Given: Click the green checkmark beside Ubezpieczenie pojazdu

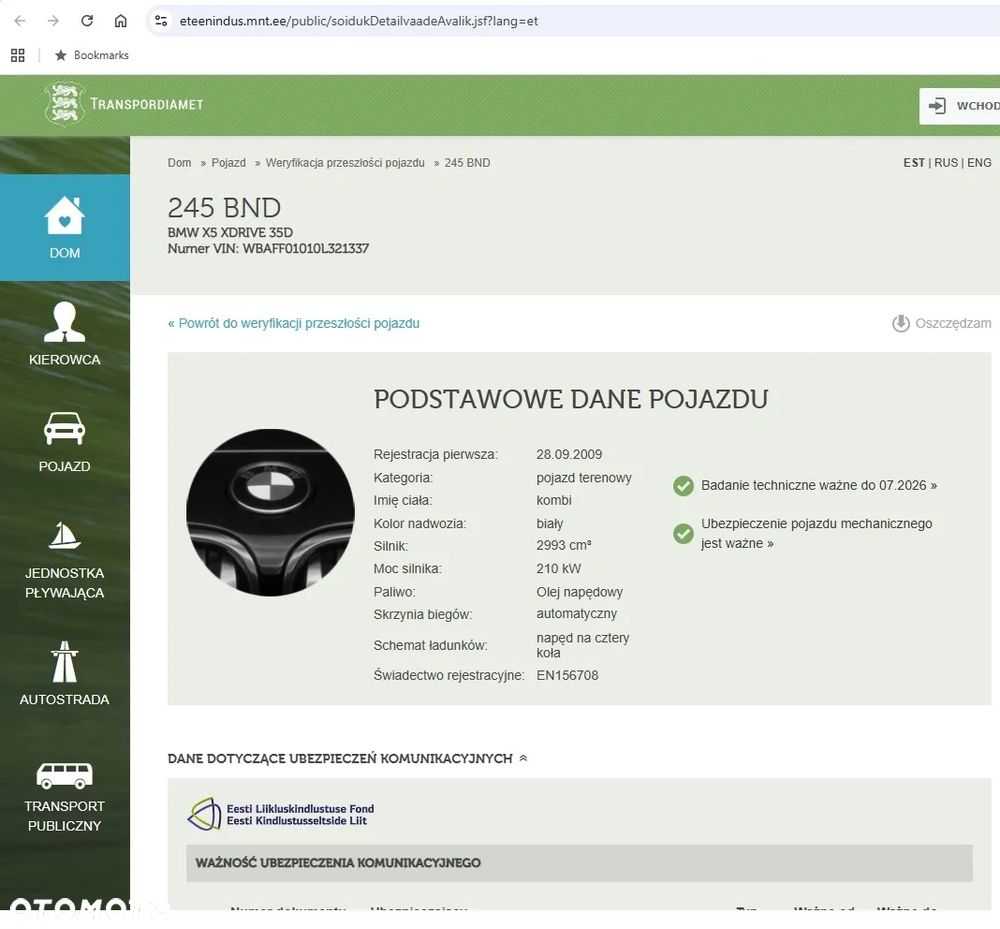Looking at the screenshot, I should tap(683, 534).
